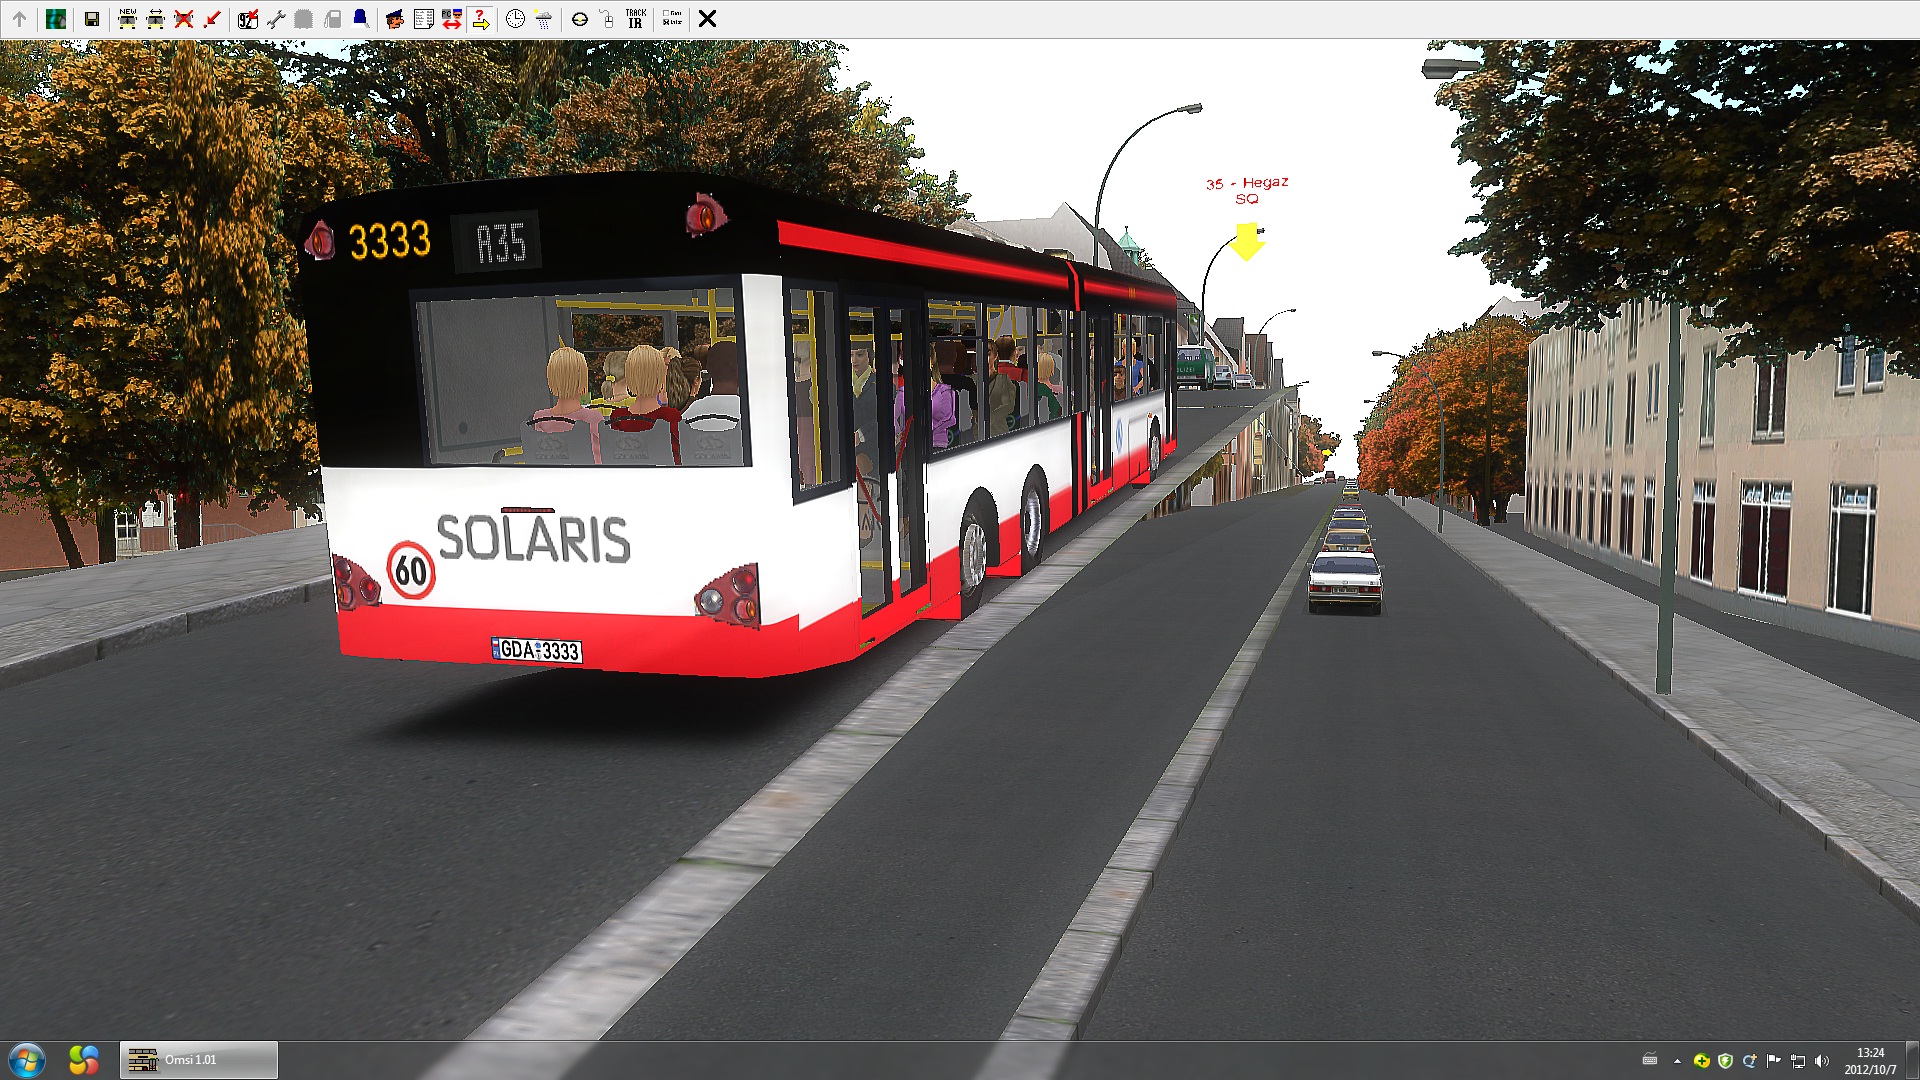Click the black X close menu icon

tap(707, 19)
